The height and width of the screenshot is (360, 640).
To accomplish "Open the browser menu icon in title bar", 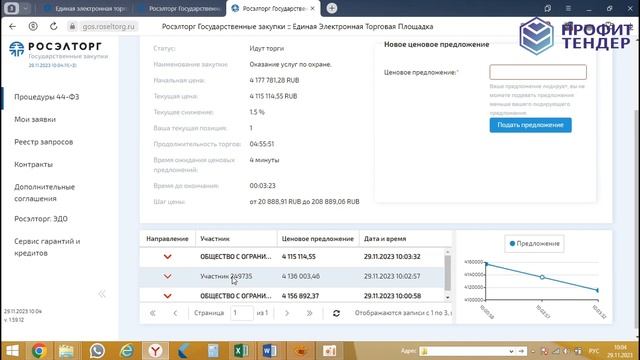I will (x=568, y=8).
